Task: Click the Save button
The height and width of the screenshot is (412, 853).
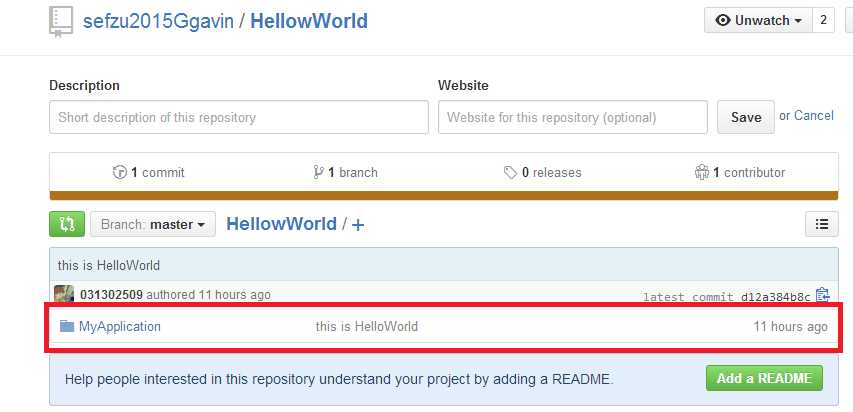Action: click(x=746, y=117)
